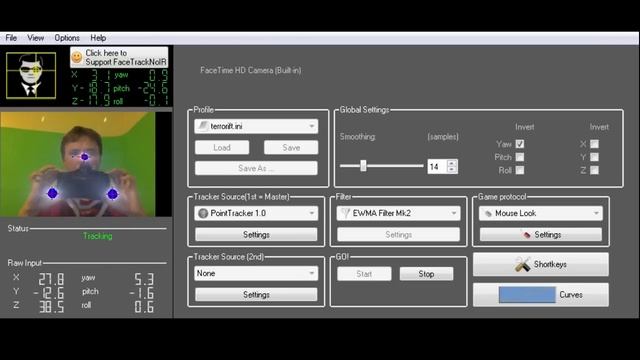Click the Load profile button
The height and width of the screenshot is (360, 640).
tap(222, 147)
